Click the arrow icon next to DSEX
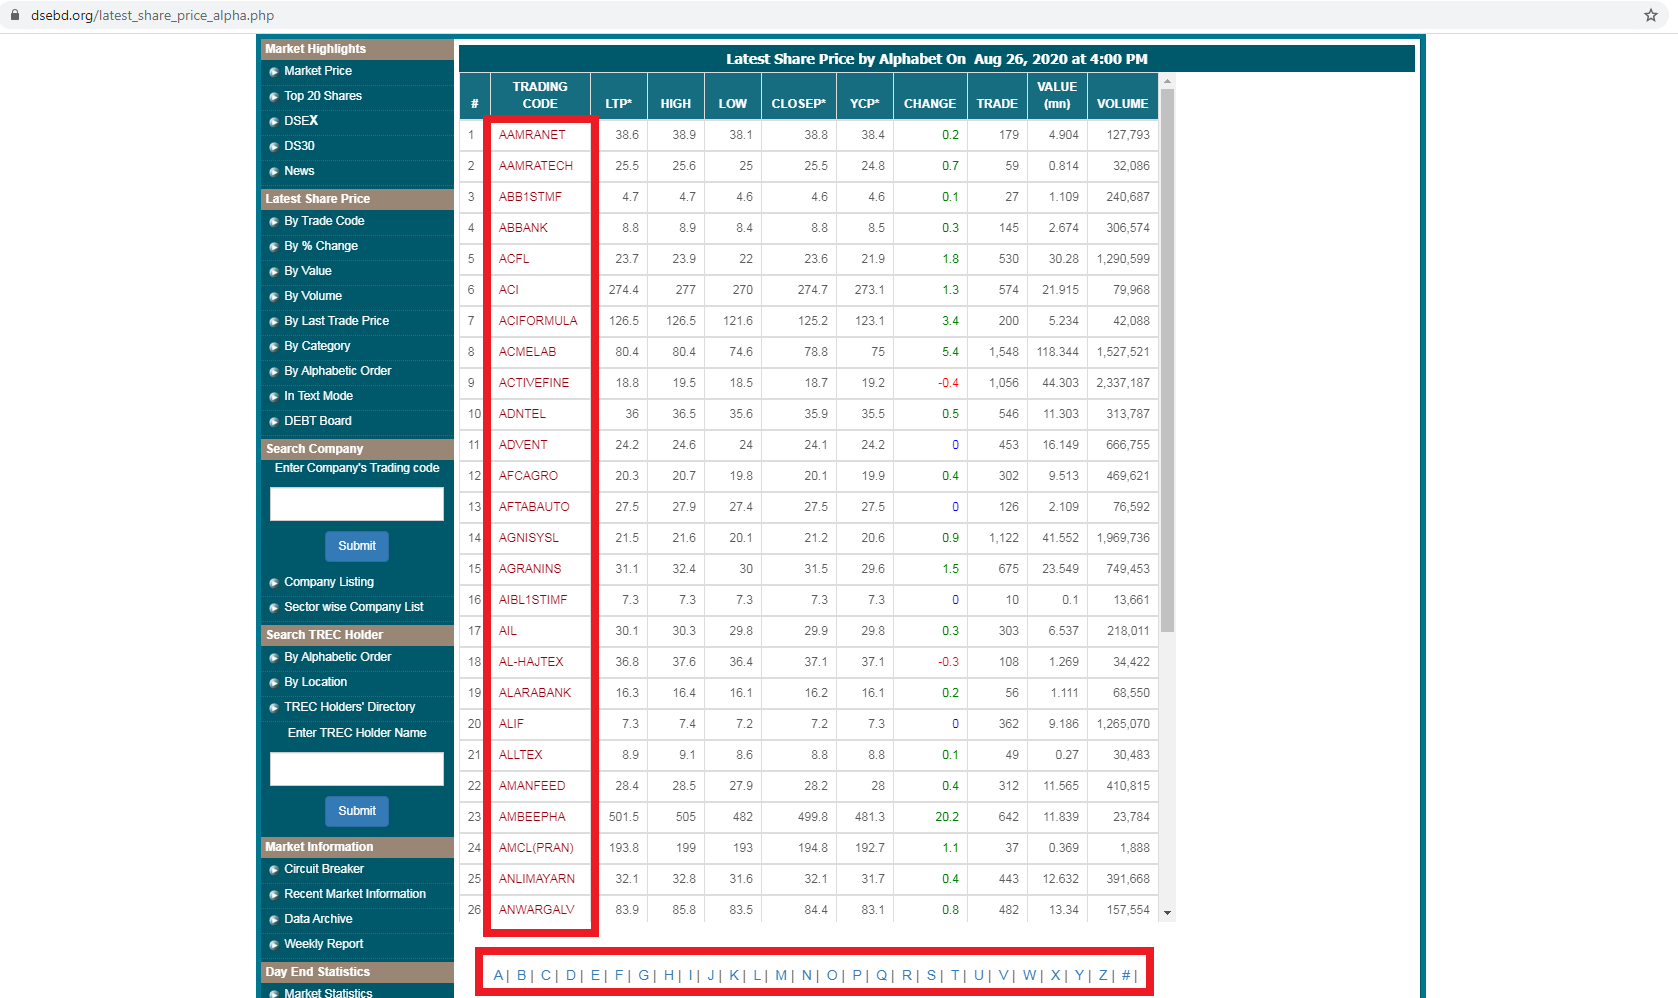The width and height of the screenshot is (1678, 998). pyautogui.click(x=274, y=120)
